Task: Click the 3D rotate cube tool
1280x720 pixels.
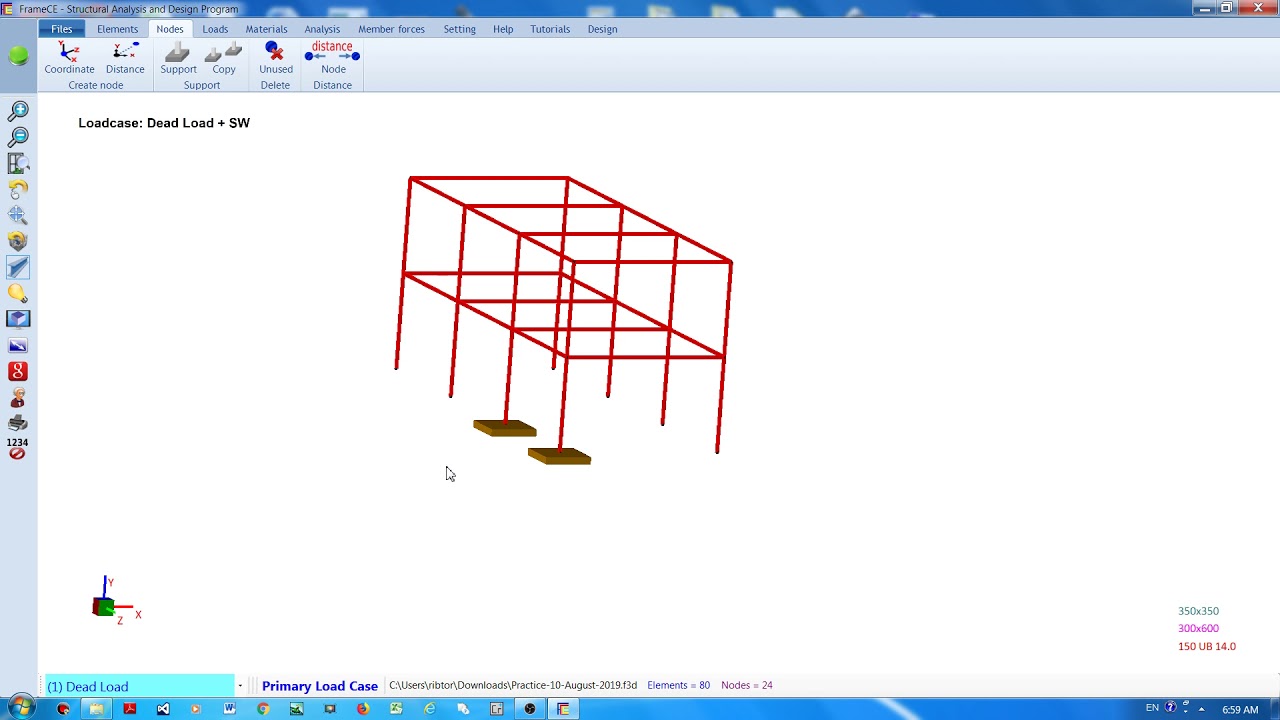Action: [18, 241]
